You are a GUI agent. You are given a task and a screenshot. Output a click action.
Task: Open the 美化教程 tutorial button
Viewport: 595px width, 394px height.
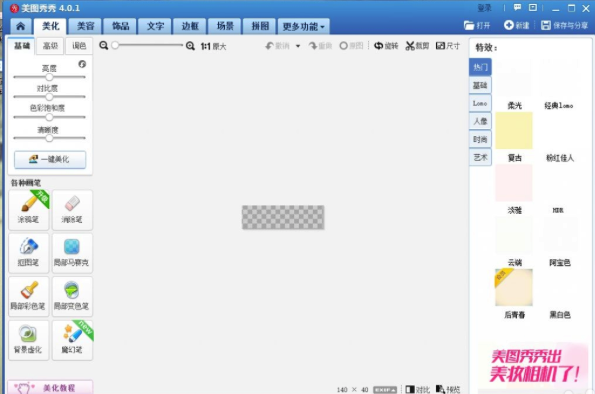[x=50, y=387]
